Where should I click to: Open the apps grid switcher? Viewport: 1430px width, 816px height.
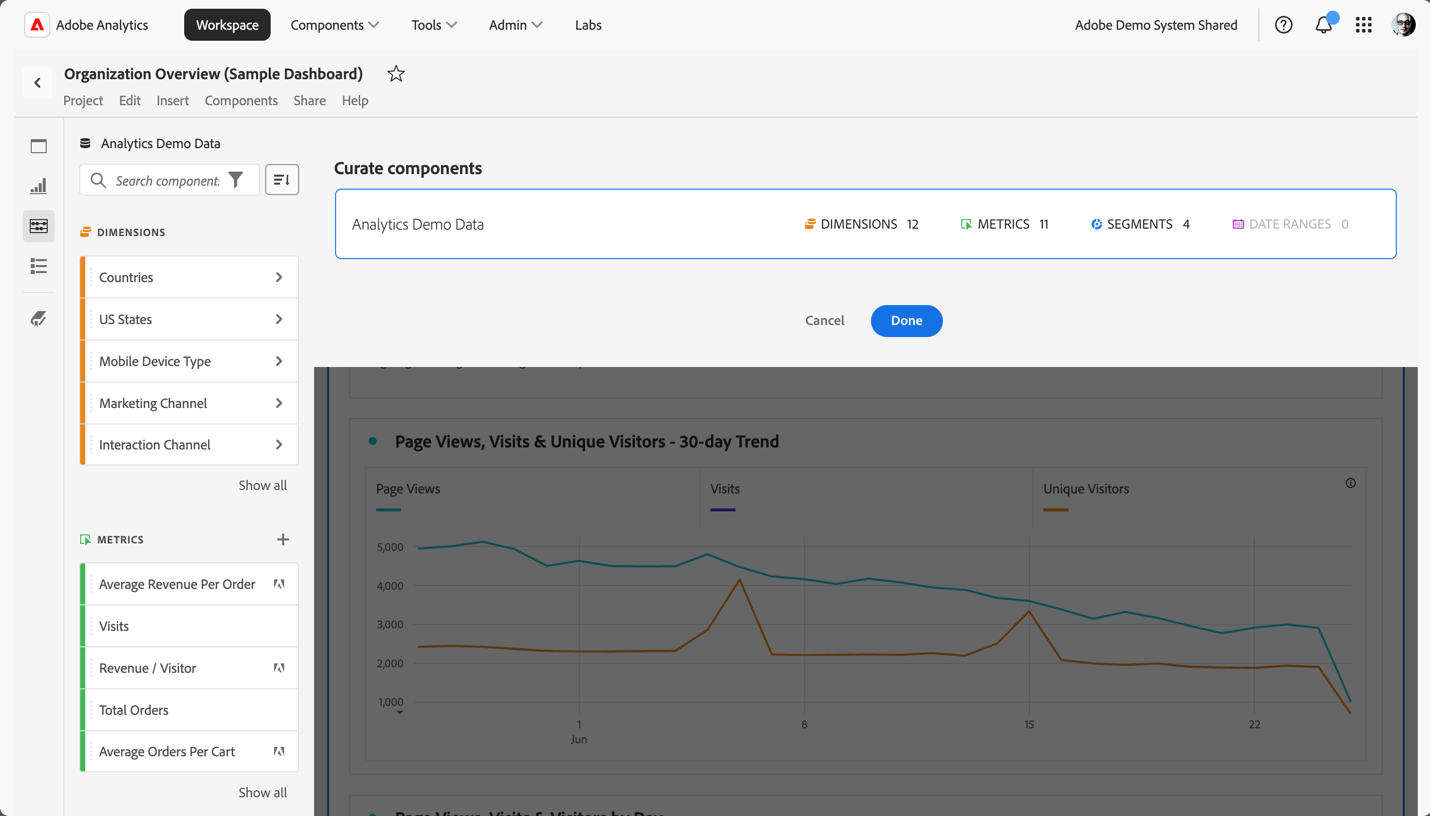pos(1364,25)
